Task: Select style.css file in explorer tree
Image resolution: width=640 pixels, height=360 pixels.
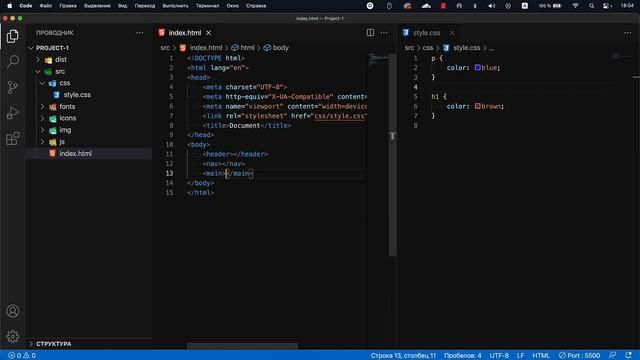Action: 77,95
